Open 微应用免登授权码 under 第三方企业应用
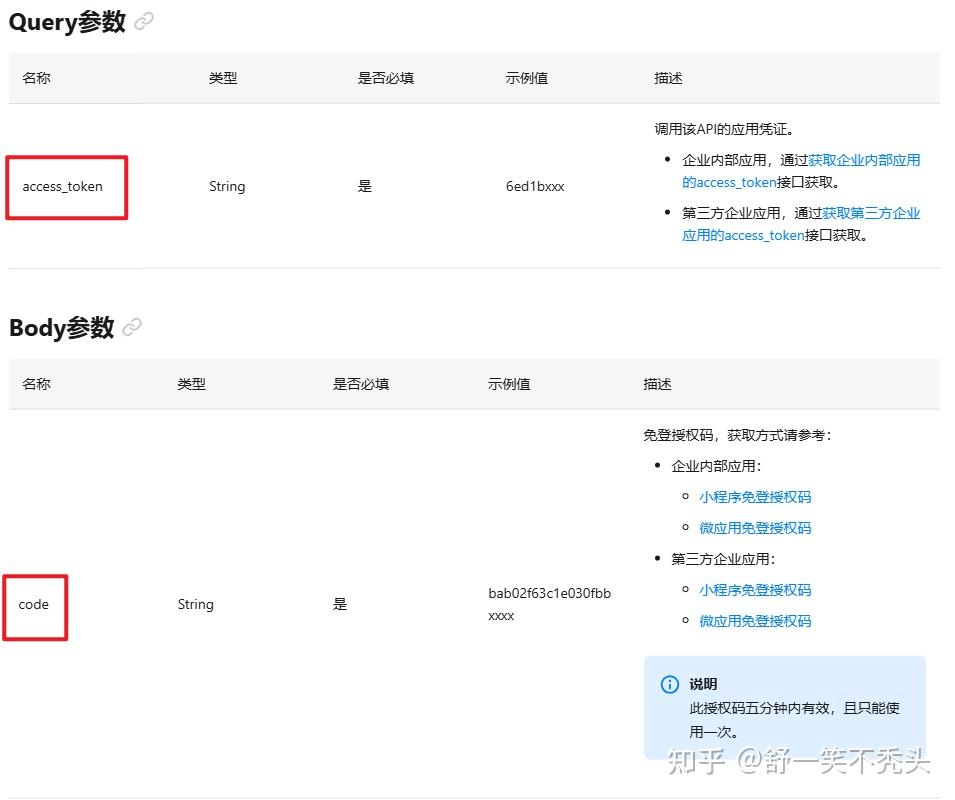The image size is (955, 800). pyautogui.click(x=755, y=620)
